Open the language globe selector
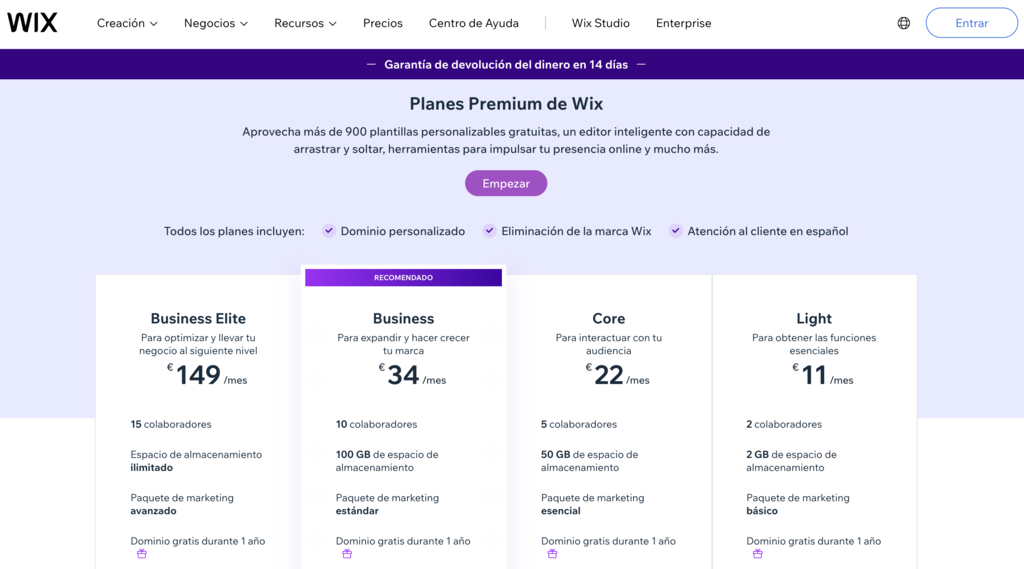1024x569 pixels. pyautogui.click(x=904, y=23)
